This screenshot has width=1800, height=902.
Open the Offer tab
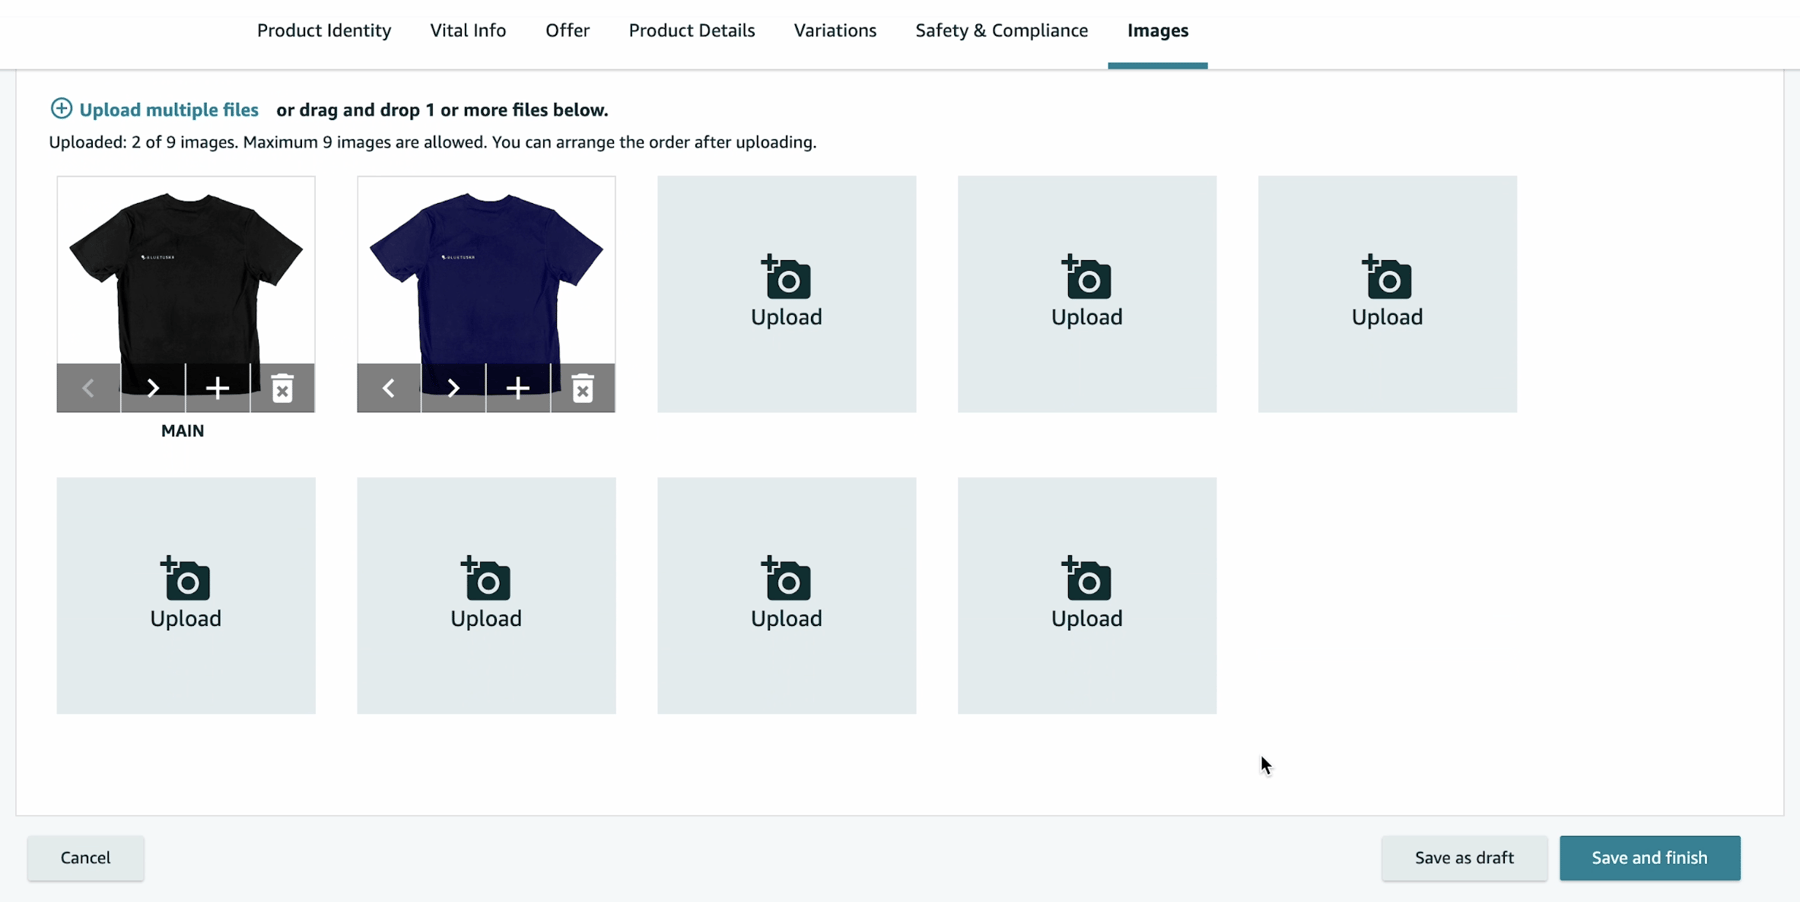point(566,30)
